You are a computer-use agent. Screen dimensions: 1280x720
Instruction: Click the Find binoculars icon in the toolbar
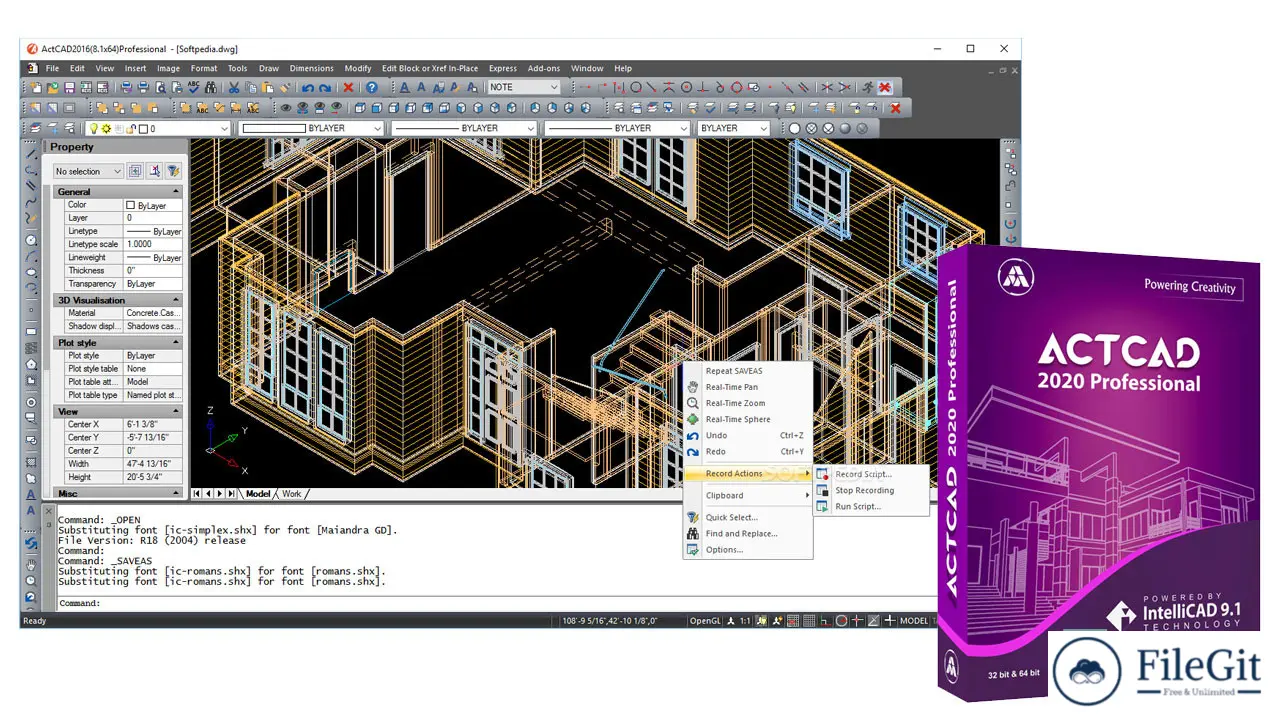211,87
